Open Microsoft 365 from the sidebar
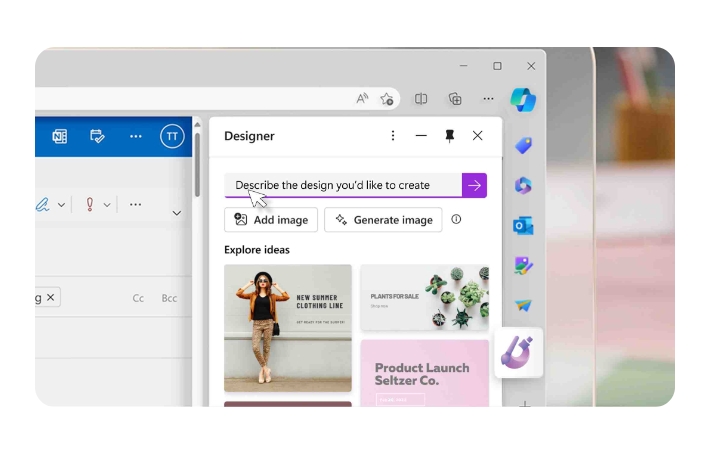Viewport: 710px width, 466px height. (522, 186)
